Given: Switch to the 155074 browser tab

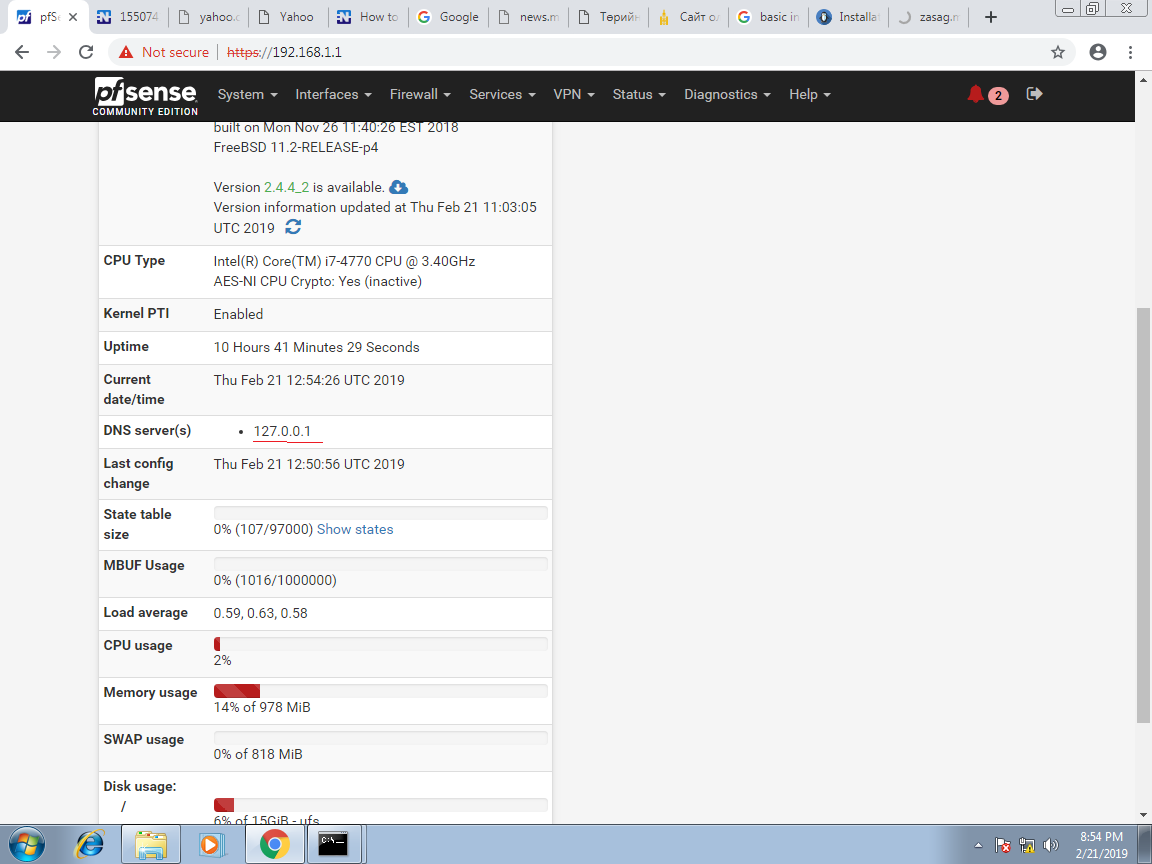Looking at the screenshot, I should coord(128,17).
